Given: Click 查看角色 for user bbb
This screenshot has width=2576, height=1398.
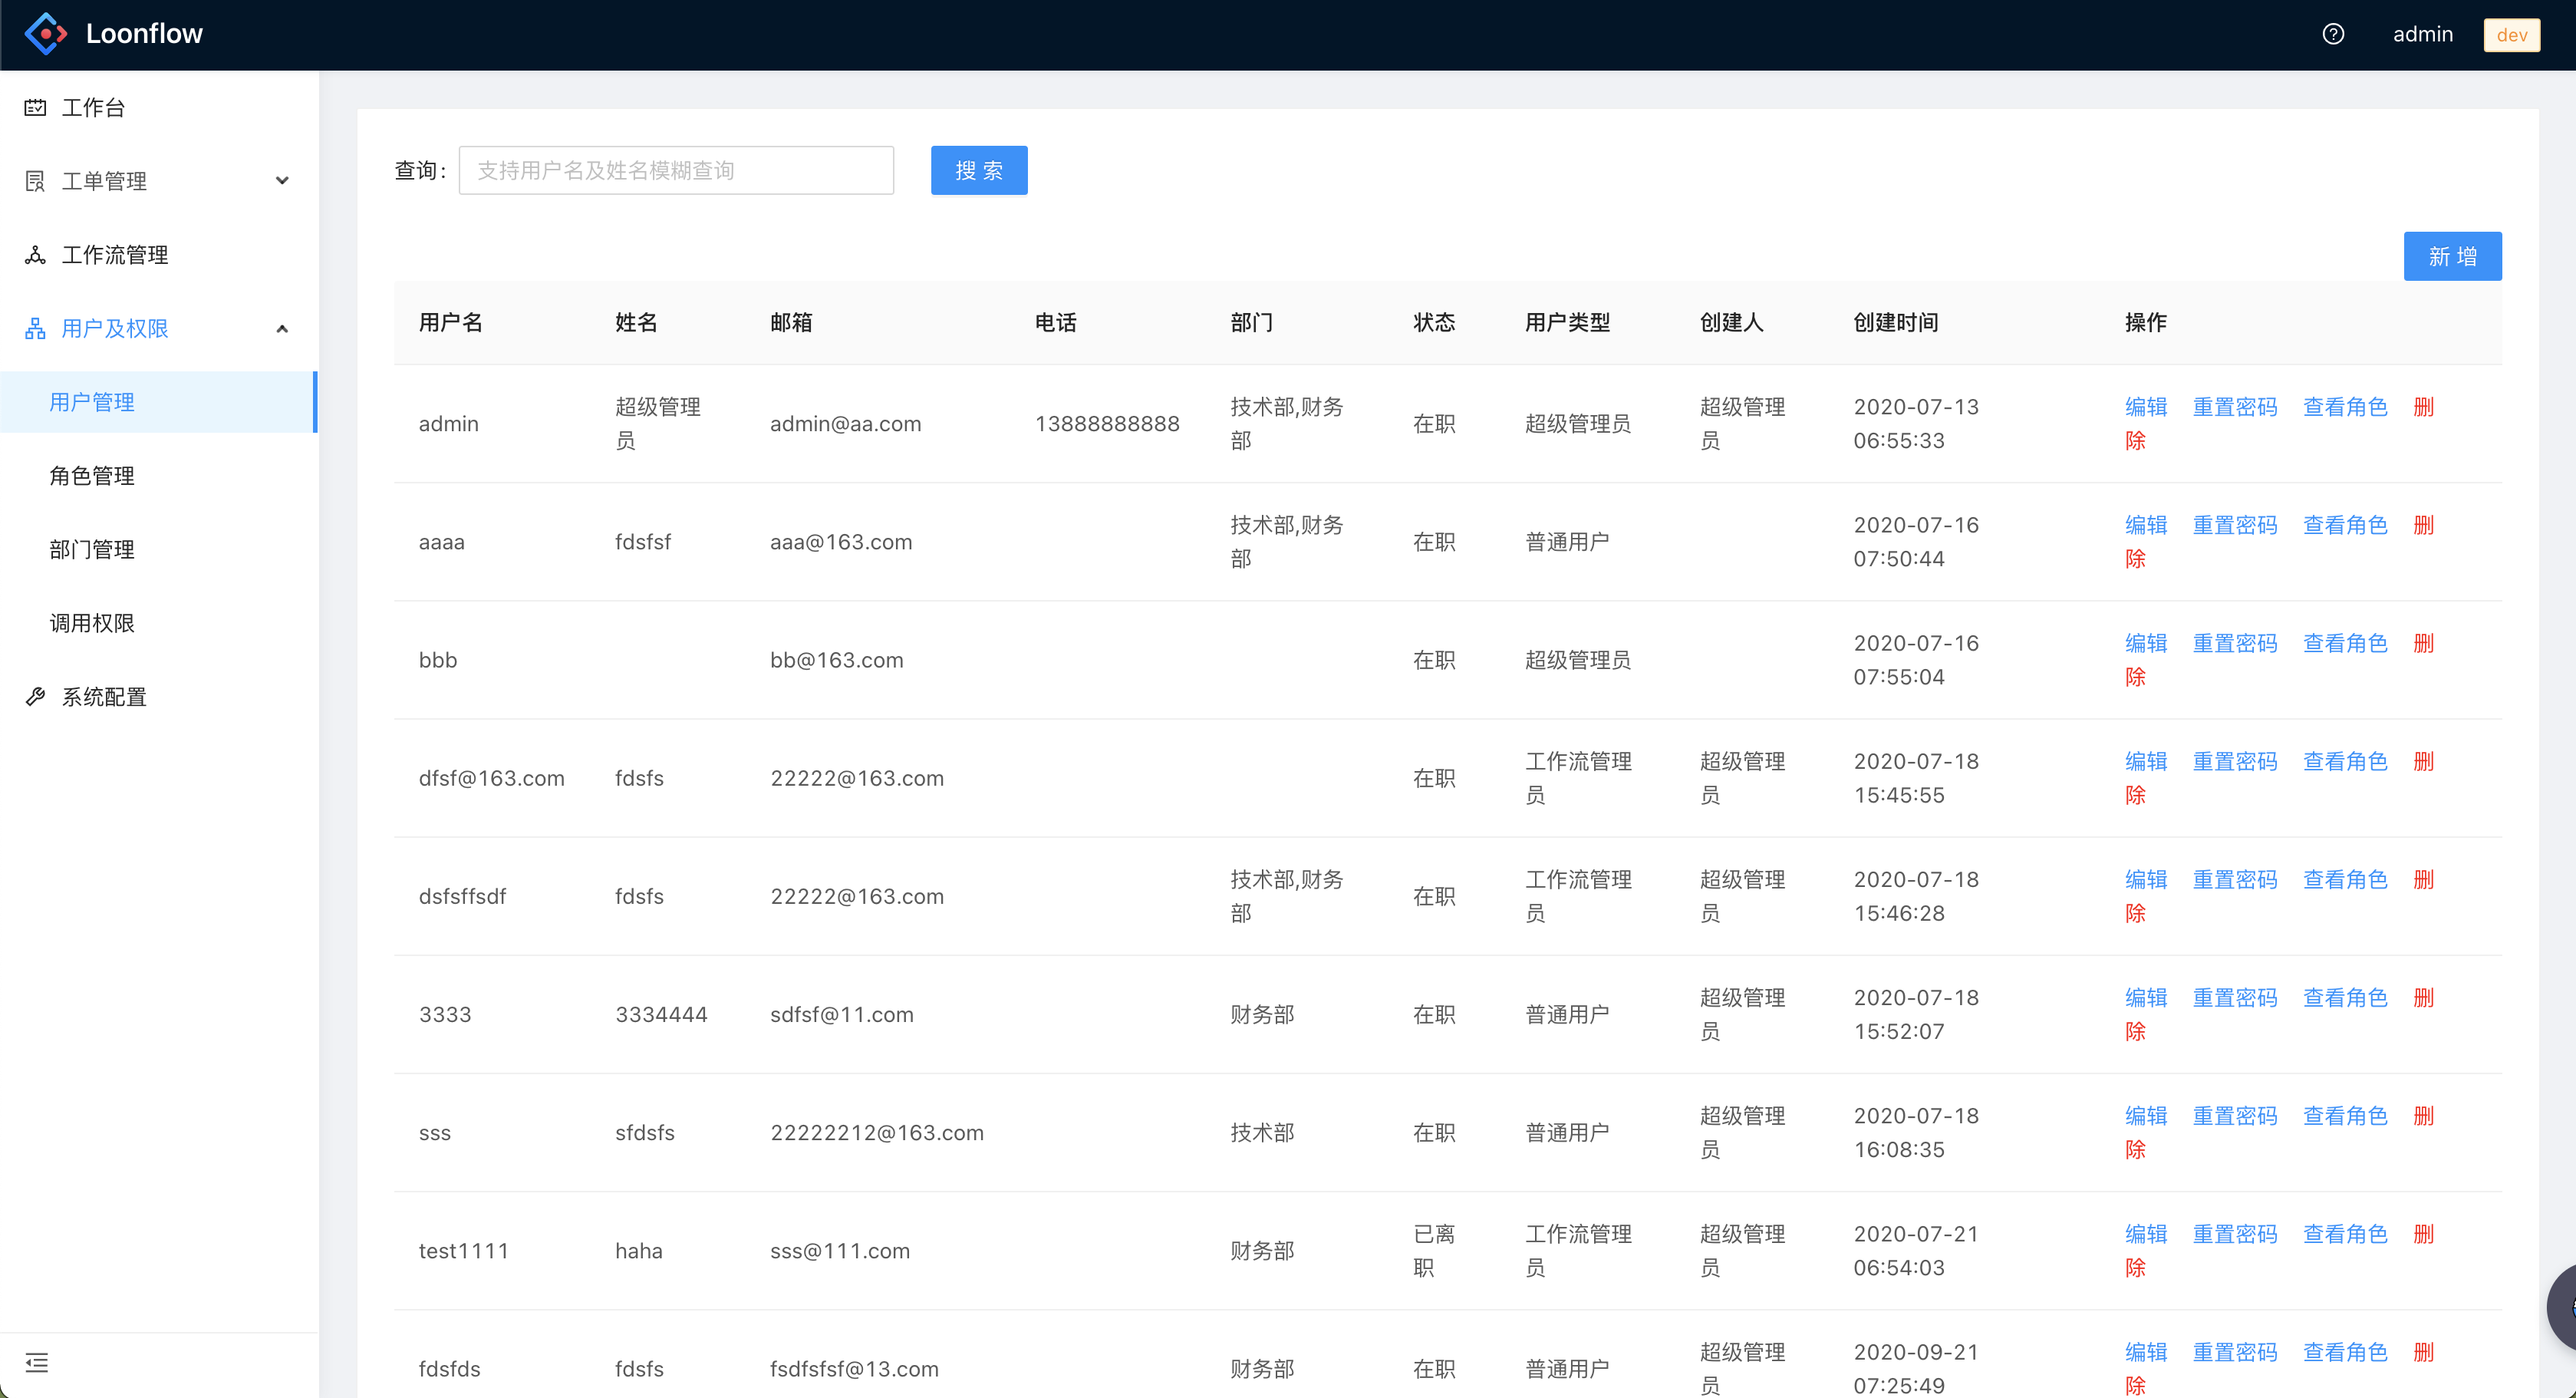Looking at the screenshot, I should click(x=2345, y=643).
